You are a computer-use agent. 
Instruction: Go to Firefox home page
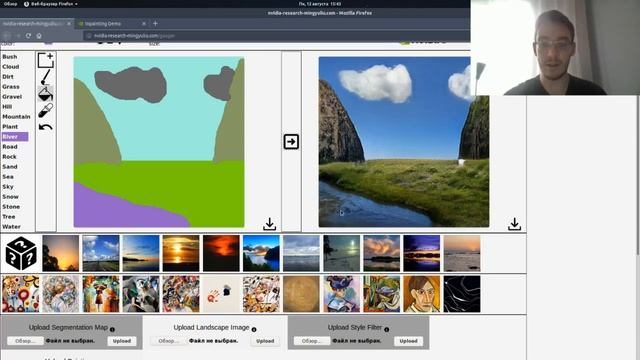pos(39,36)
